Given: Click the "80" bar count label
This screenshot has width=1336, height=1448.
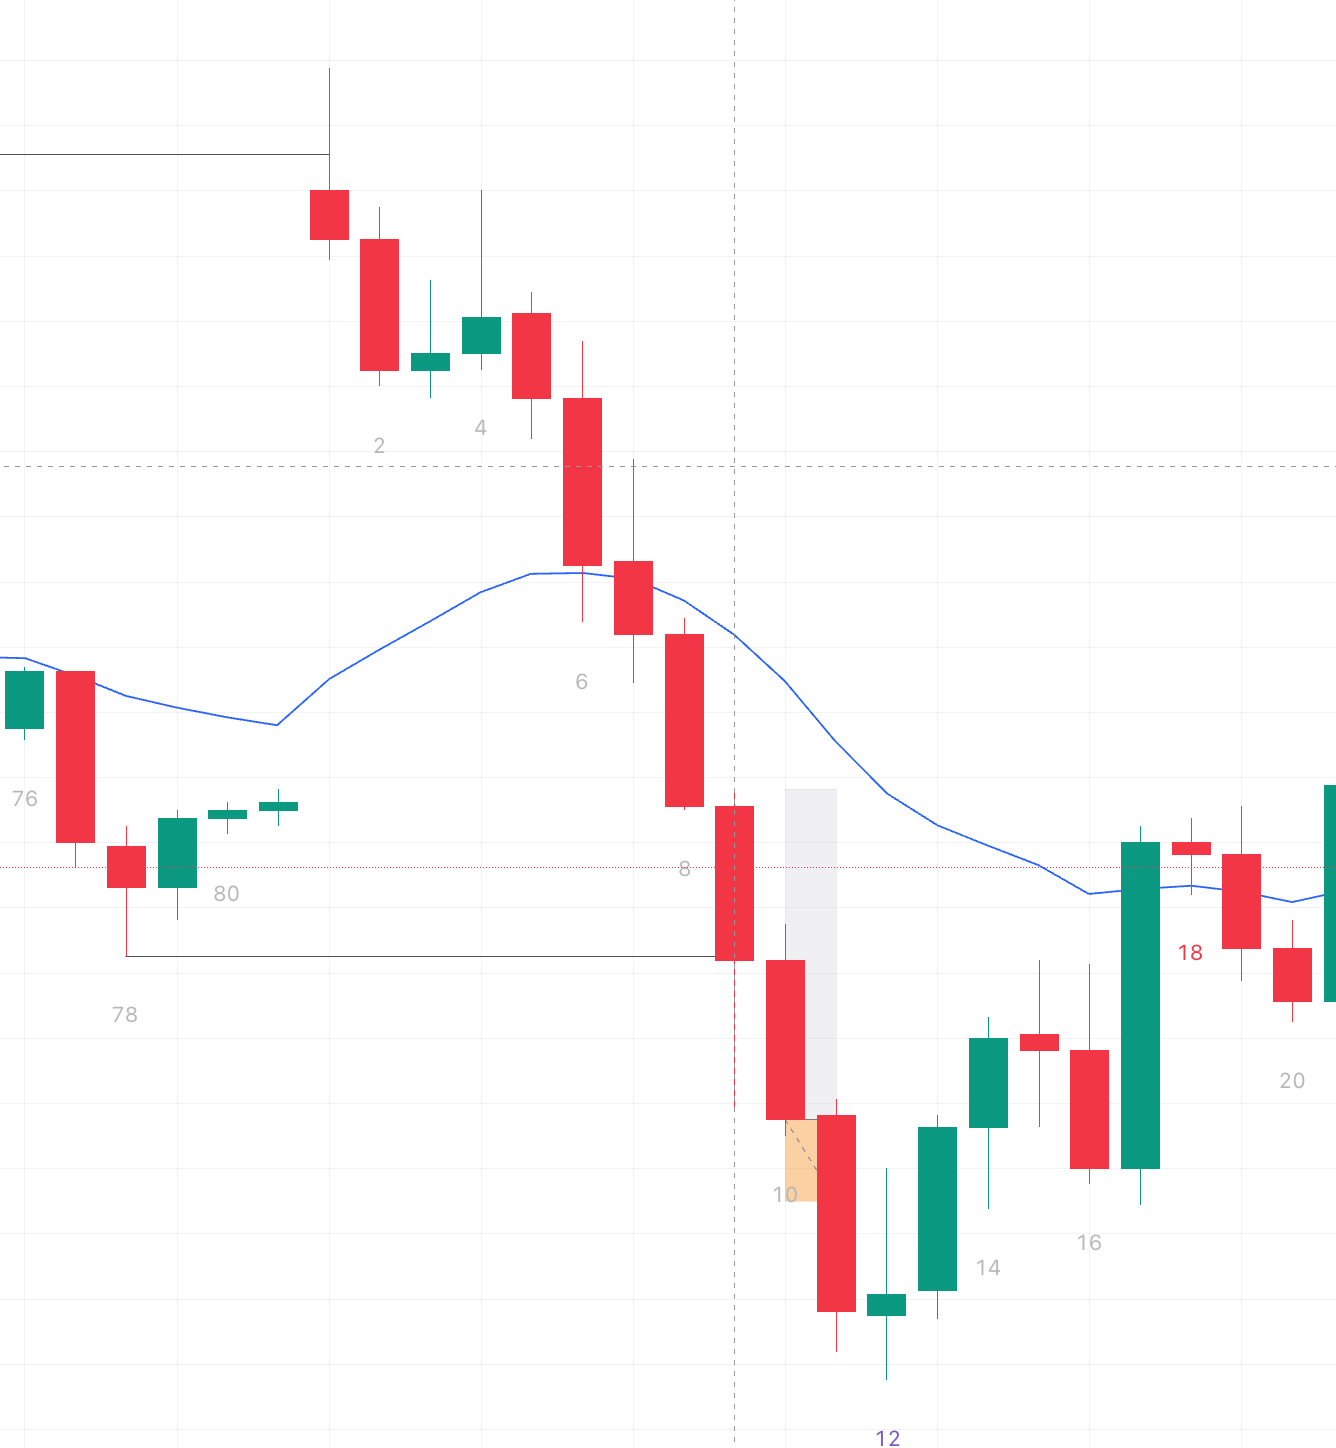Looking at the screenshot, I should (227, 893).
